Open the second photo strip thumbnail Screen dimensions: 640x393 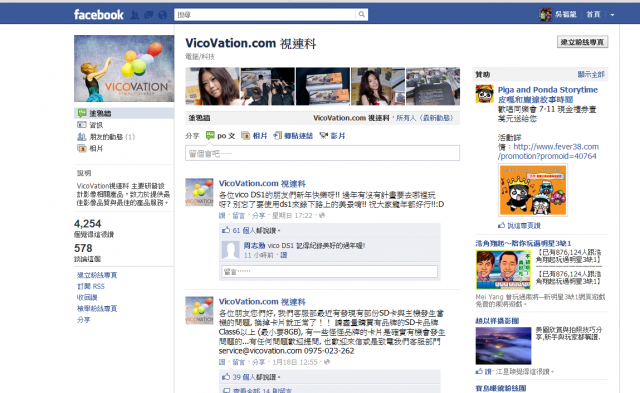tap(268, 87)
